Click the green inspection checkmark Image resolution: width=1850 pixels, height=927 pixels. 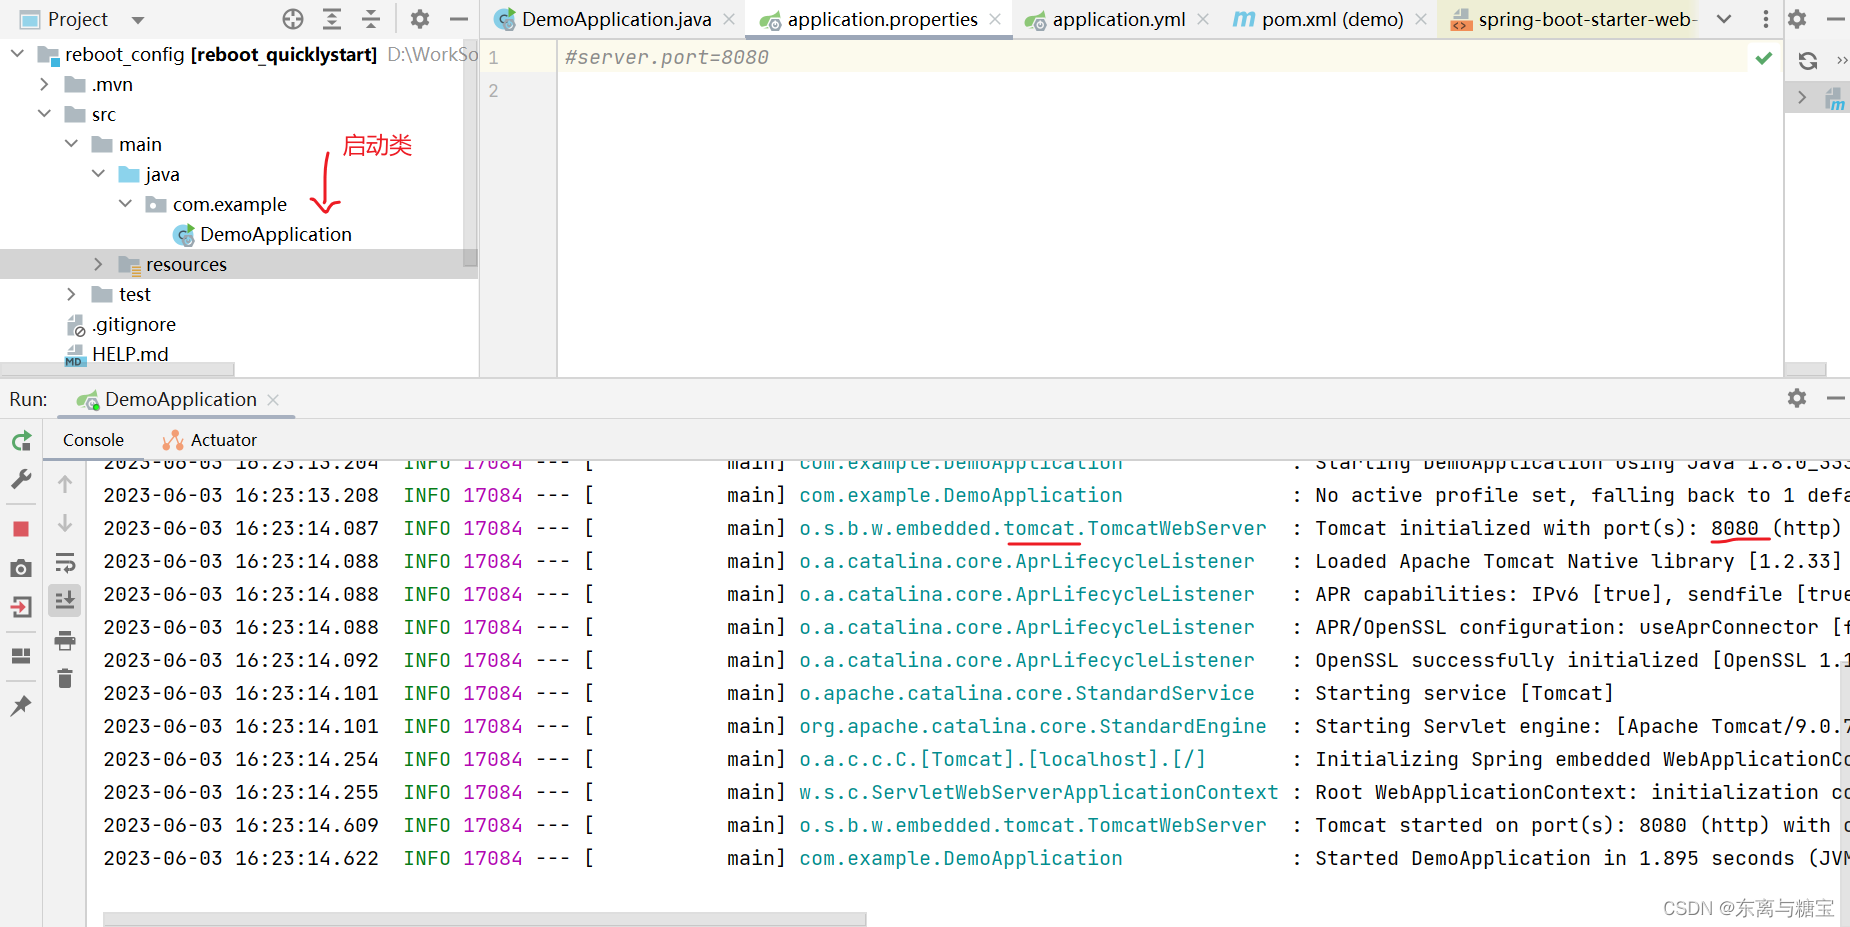click(1764, 58)
